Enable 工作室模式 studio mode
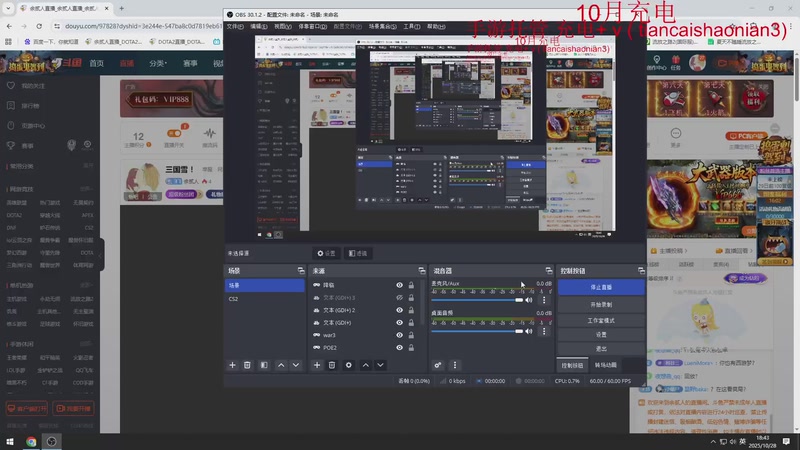This screenshot has width=800, height=450. (x=601, y=320)
